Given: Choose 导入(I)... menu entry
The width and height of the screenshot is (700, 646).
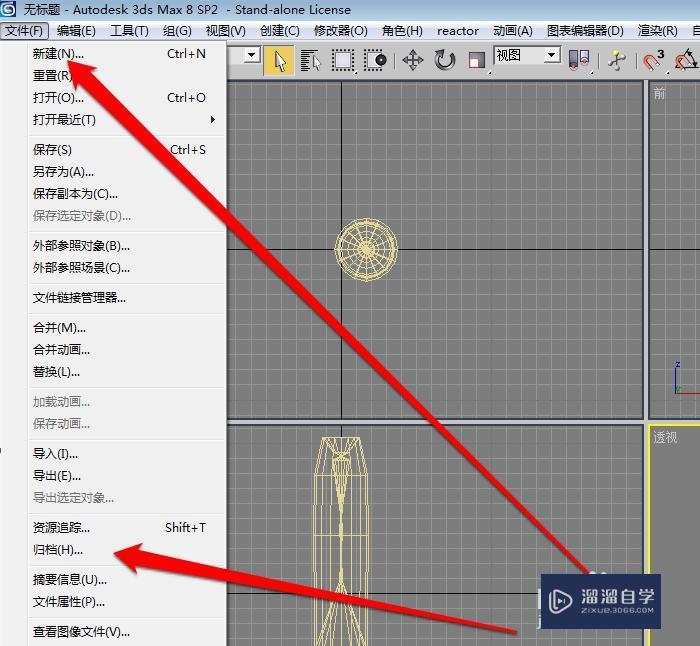Looking at the screenshot, I should [127, 454].
